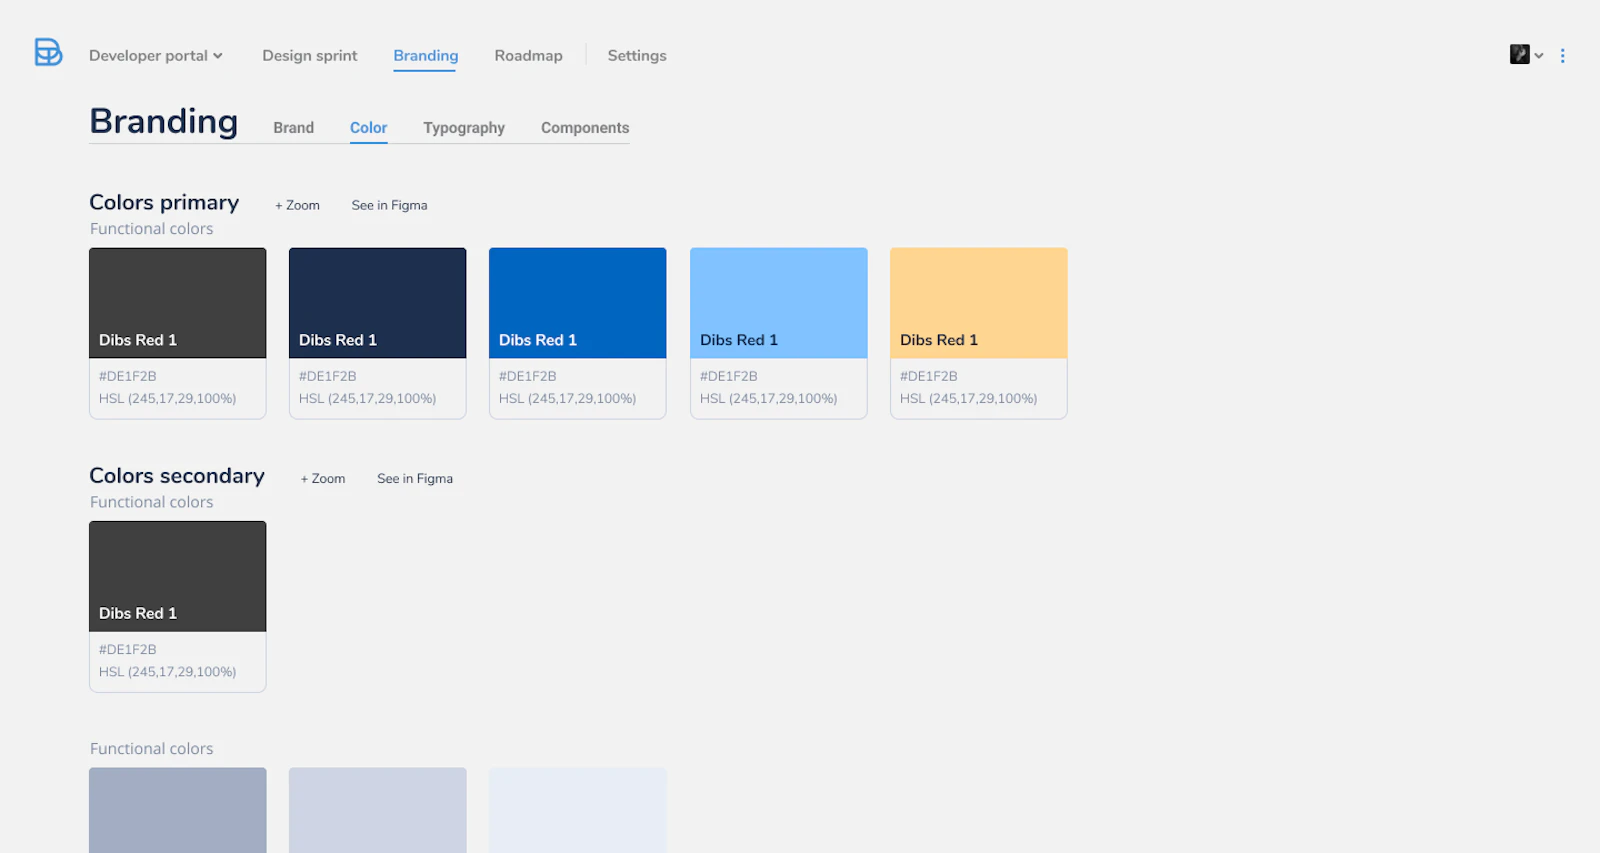Click Dibs Red 1 label on light blue swatch
Image resolution: width=1600 pixels, height=853 pixels.
pyautogui.click(x=739, y=340)
